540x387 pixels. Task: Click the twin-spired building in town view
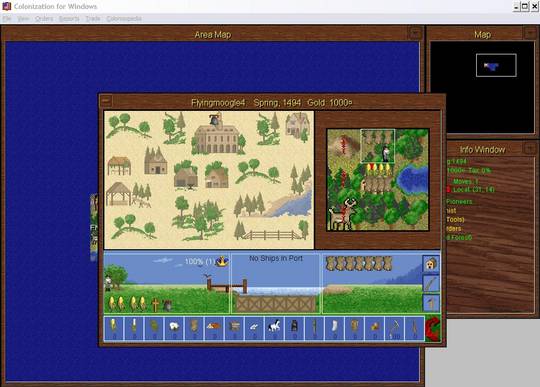tap(156, 161)
